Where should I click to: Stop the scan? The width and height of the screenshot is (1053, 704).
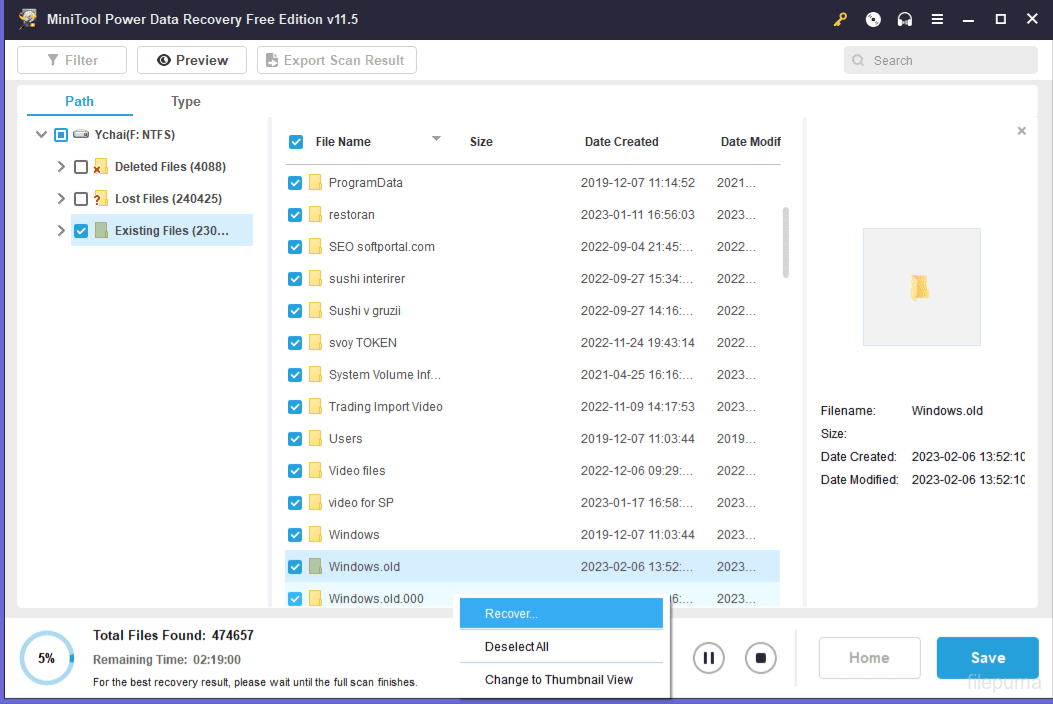760,658
